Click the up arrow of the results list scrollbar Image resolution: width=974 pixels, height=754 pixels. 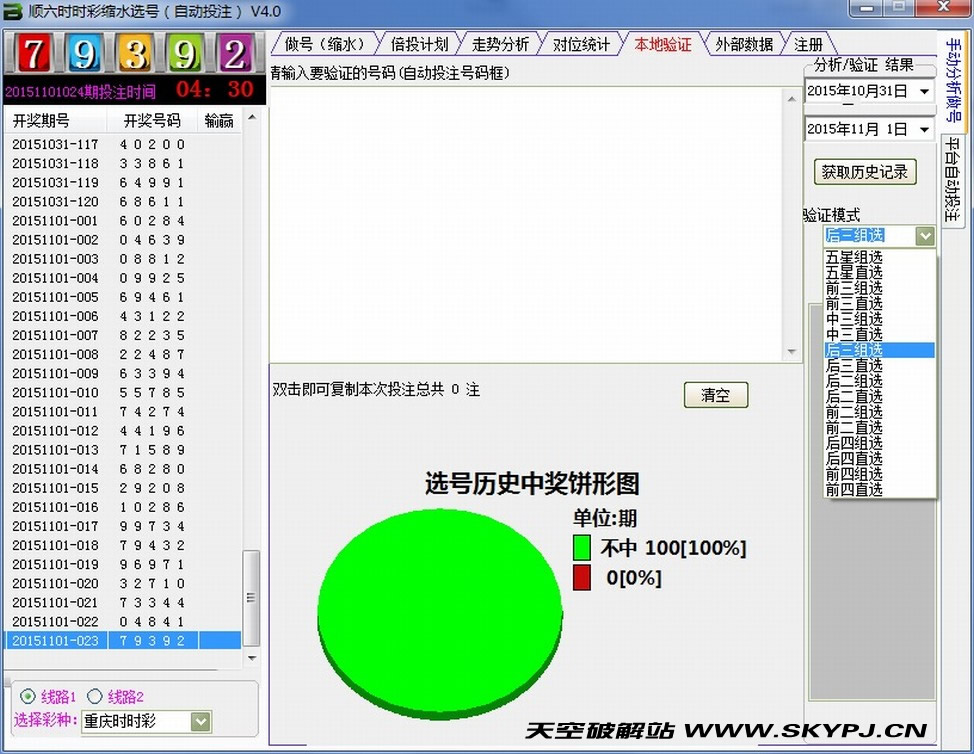coord(251,118)
